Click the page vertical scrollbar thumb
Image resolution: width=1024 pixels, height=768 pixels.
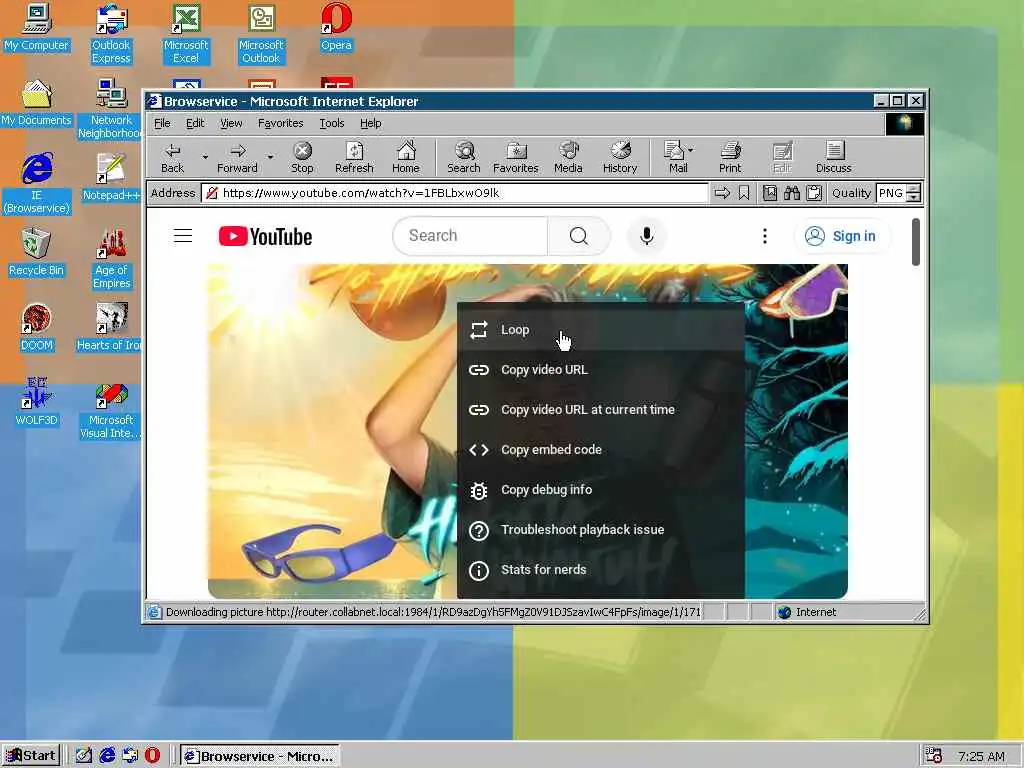coord(916,242)
